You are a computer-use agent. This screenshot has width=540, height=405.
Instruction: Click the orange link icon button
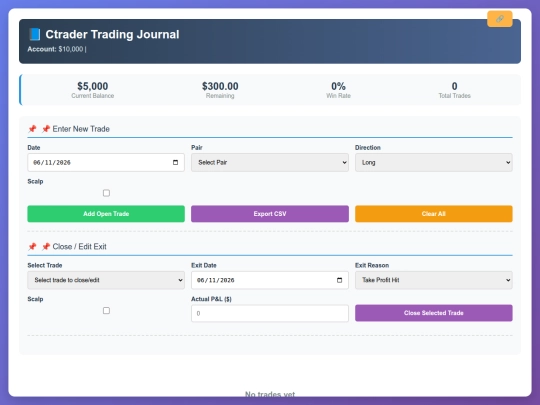tap(499, 19)
